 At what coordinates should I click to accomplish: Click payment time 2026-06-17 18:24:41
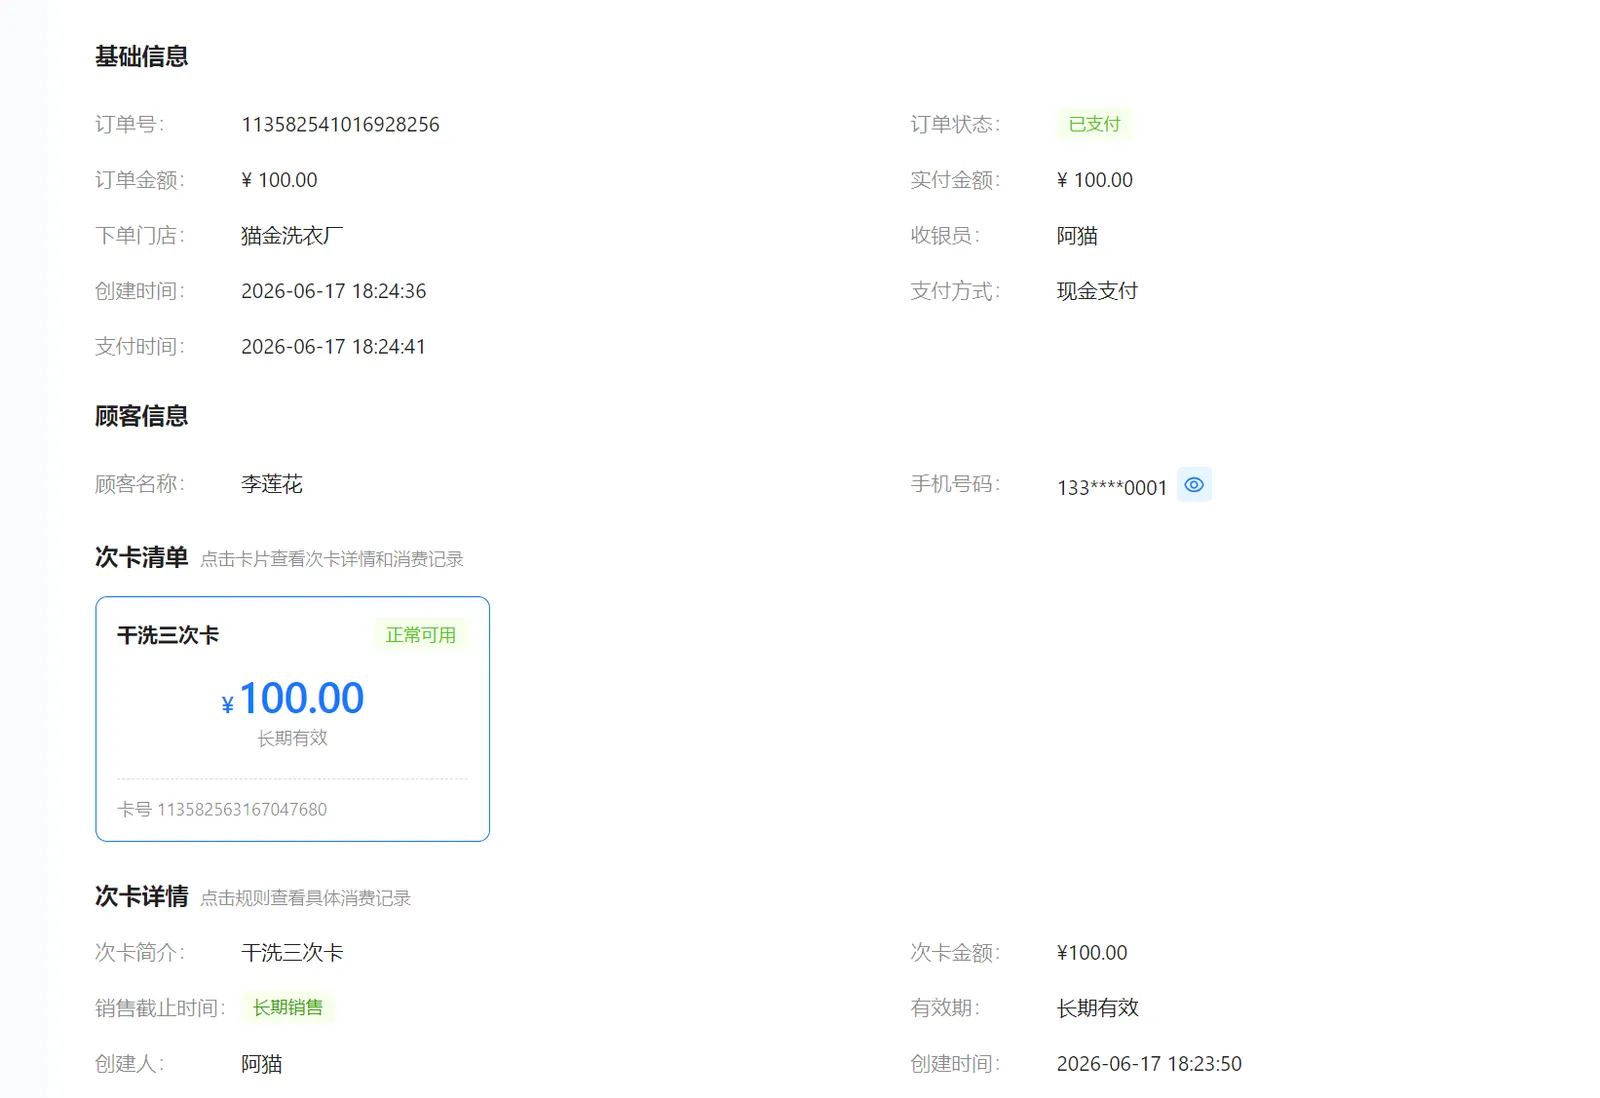click(333, 347)
